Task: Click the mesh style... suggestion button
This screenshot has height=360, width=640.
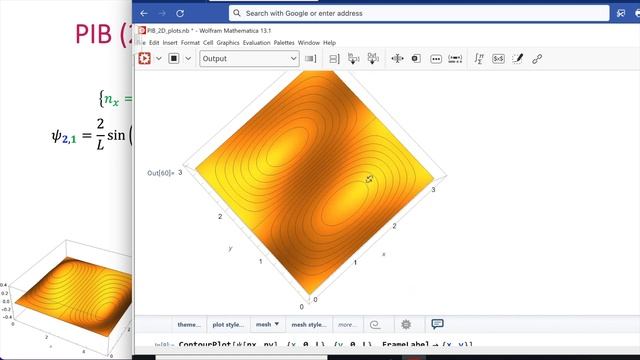Action: click(x=309, y=324)
